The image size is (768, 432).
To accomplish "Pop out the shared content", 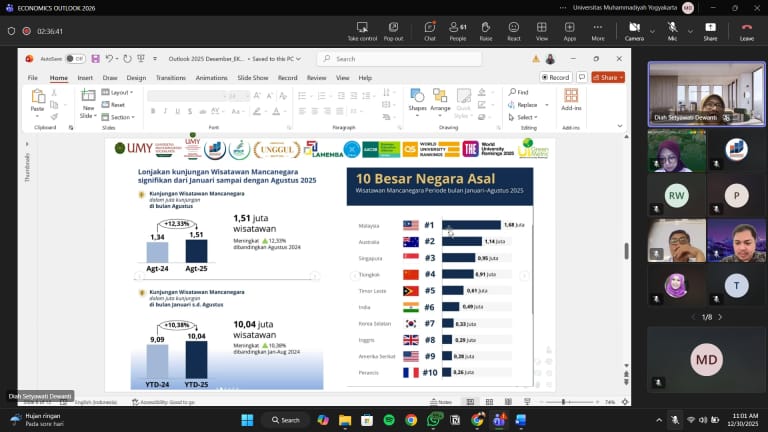I will tap(393, 31).
